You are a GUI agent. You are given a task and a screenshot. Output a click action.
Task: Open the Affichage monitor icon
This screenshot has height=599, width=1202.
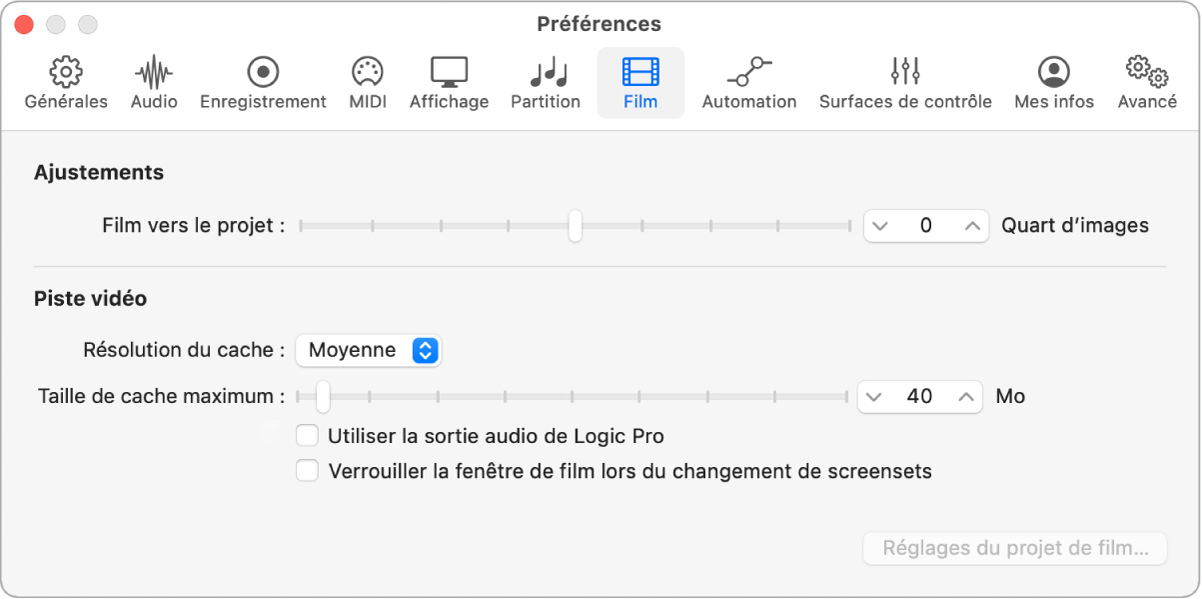point(449,72)
